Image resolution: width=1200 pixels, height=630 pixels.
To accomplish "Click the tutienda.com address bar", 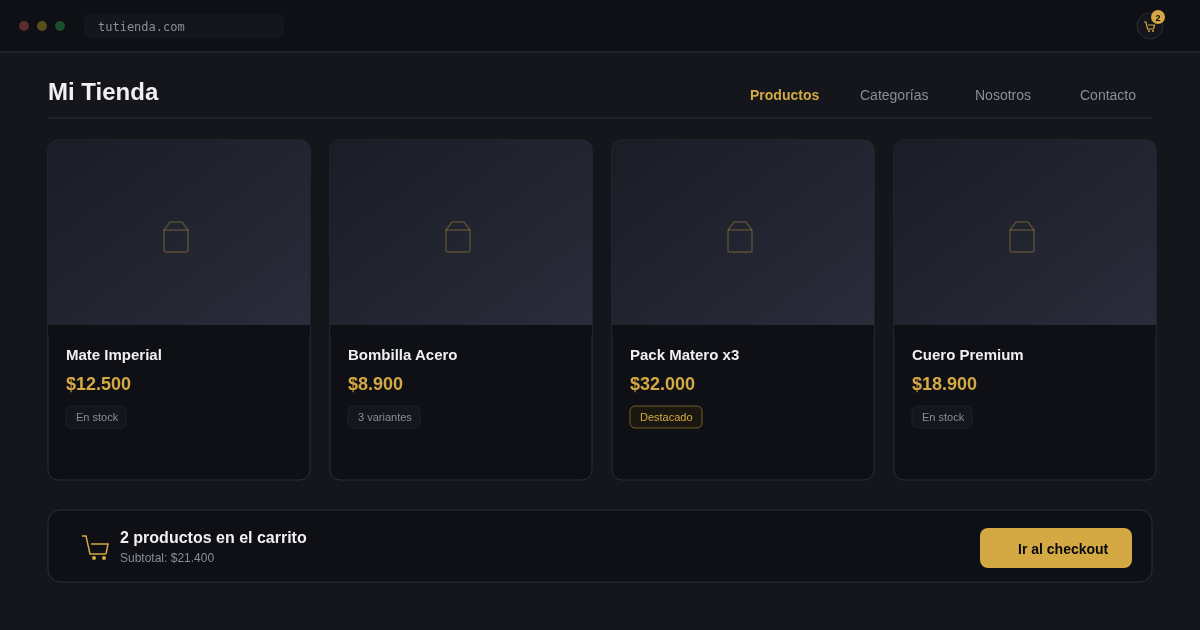I will 184,25.
